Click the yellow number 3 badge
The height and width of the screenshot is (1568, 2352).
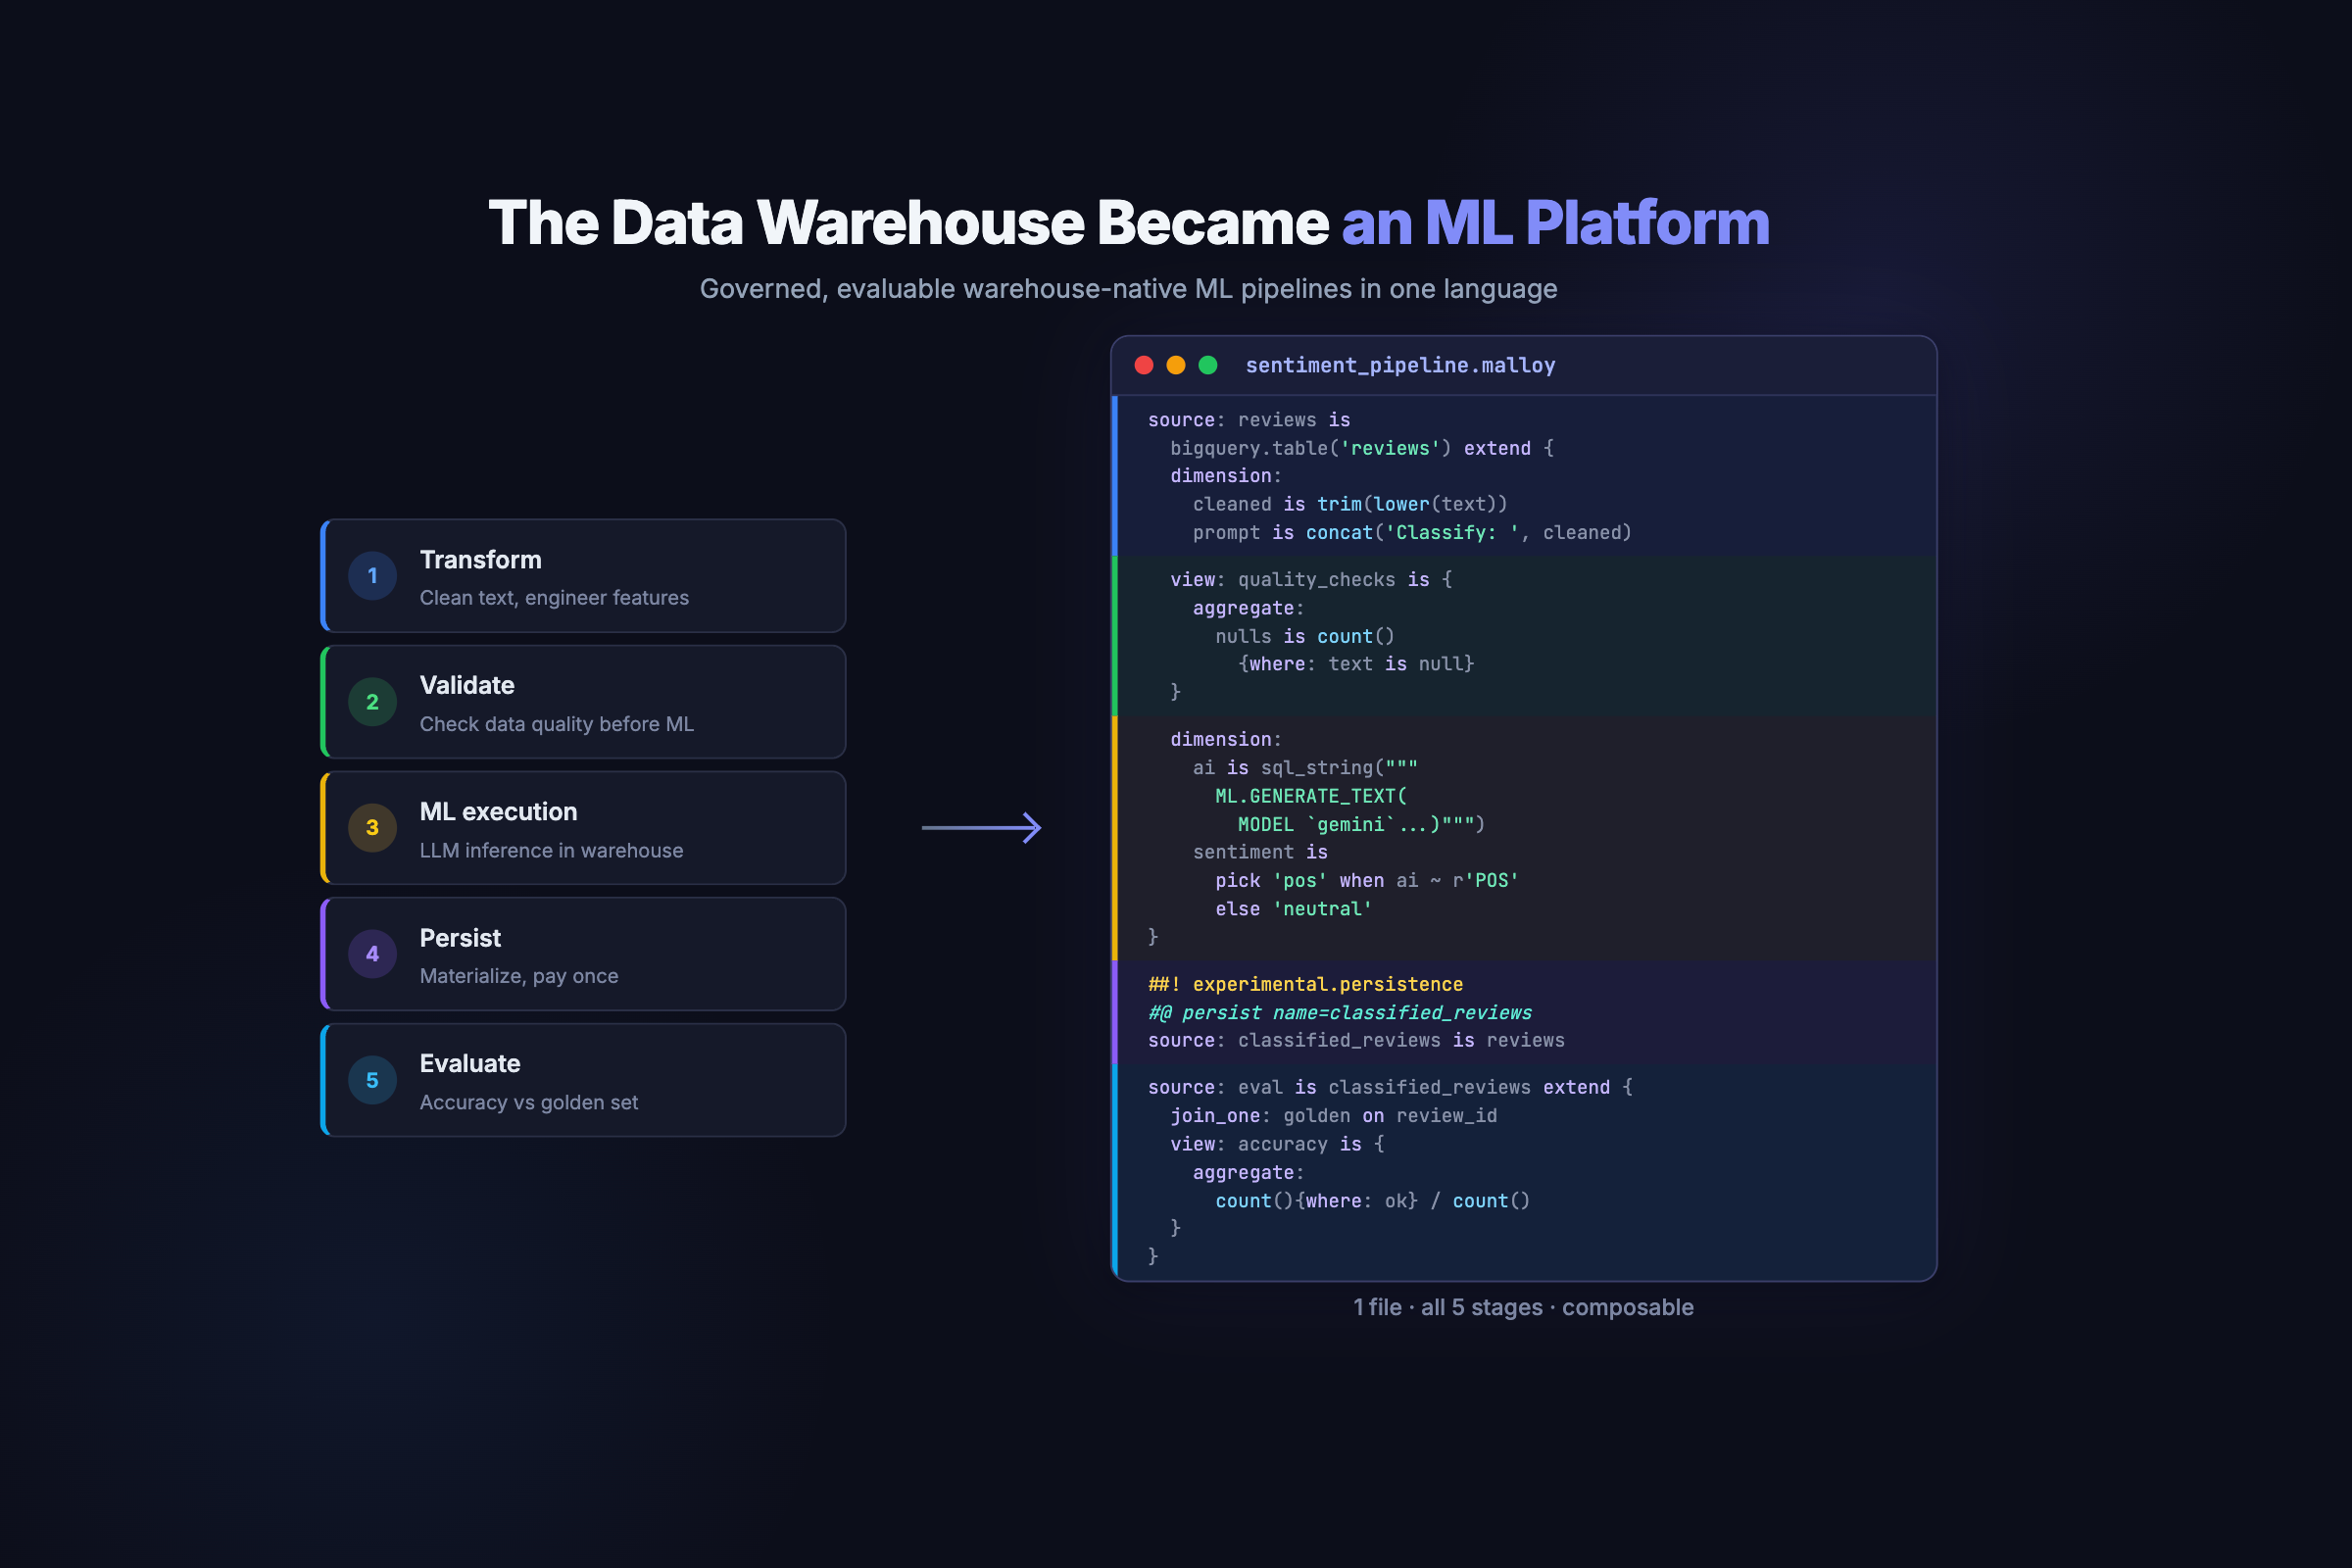tap(372, 828)
